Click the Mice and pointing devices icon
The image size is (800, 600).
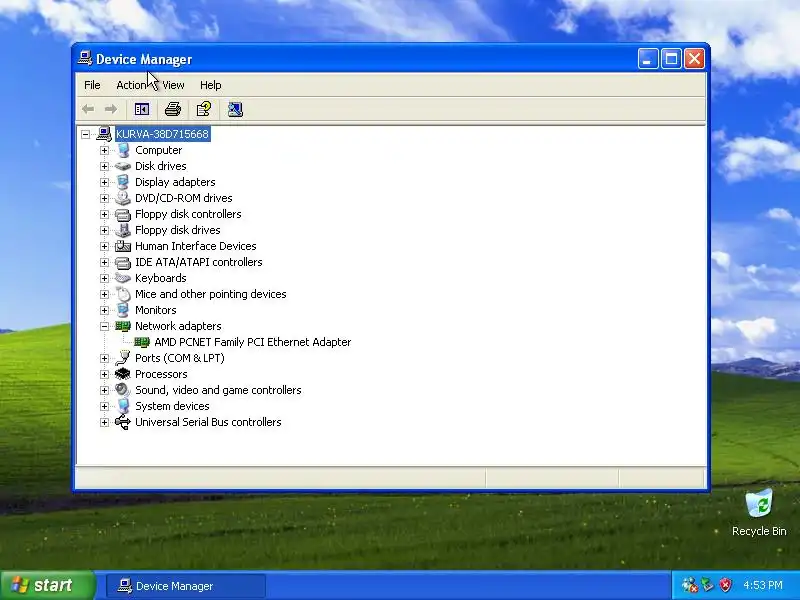(123, 294)
